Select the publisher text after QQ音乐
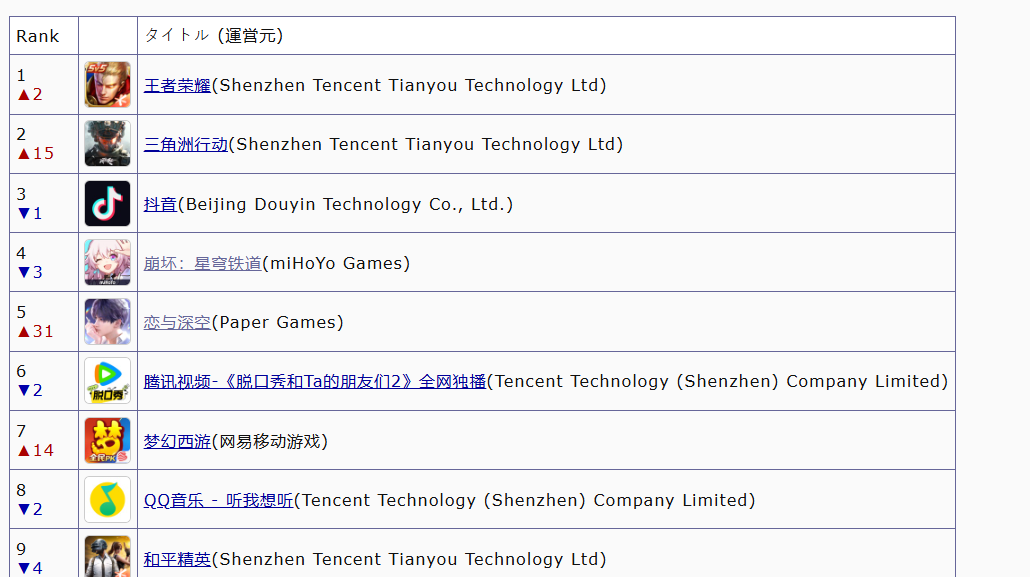 click(x=525, y=501)
